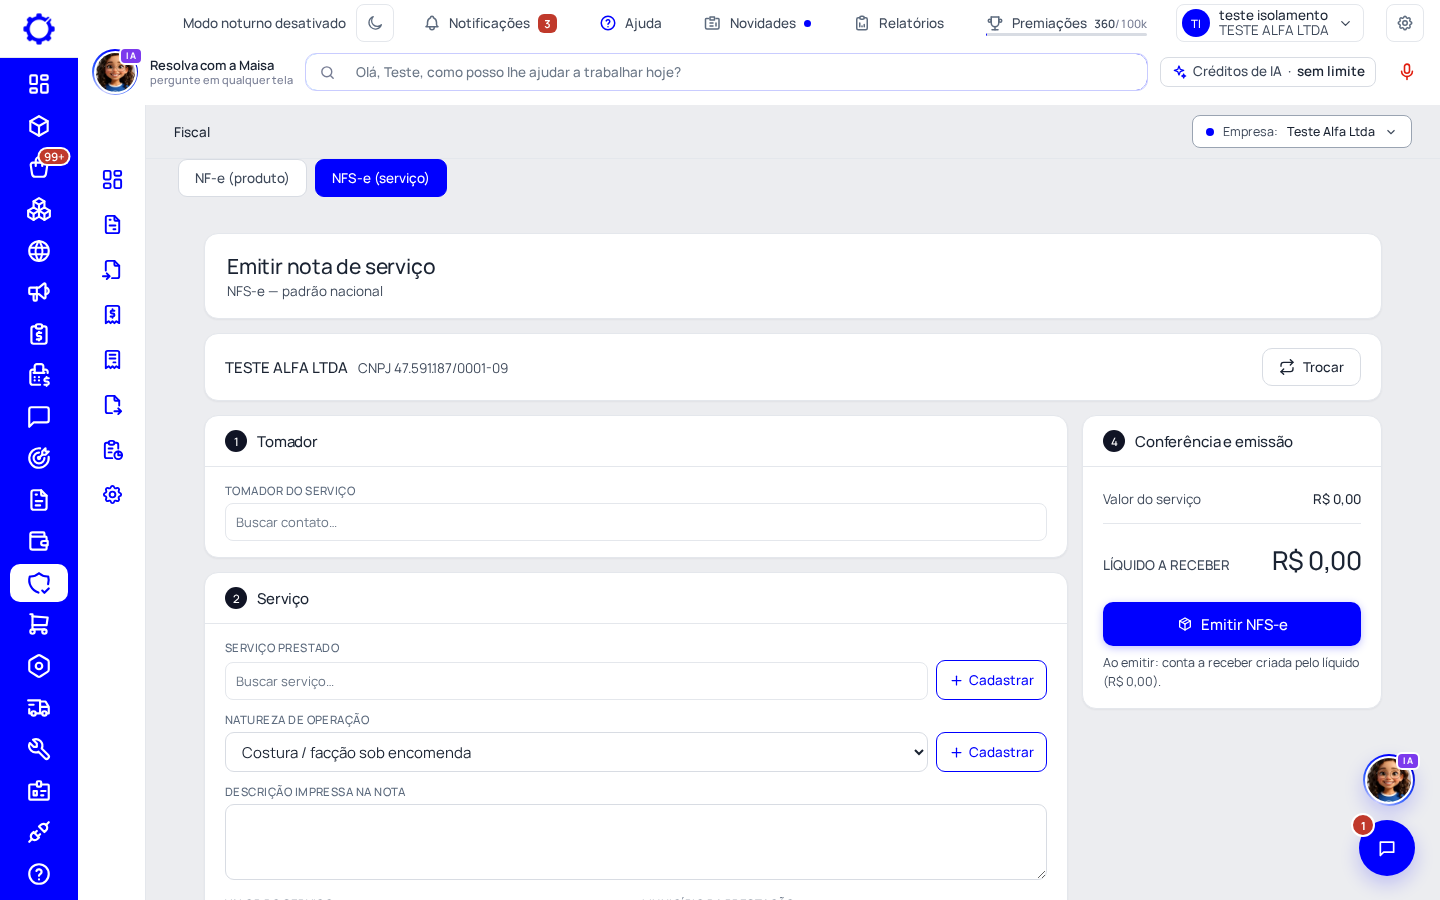Select the ID badge icon in the sidebar

pos(39,791)
